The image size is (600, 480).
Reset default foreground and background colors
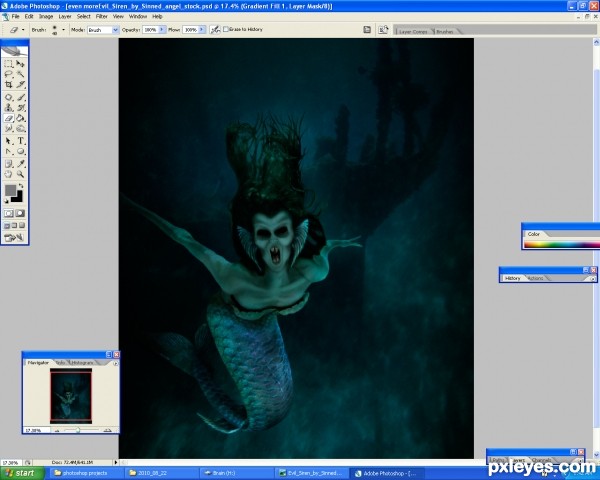point(7,201)
